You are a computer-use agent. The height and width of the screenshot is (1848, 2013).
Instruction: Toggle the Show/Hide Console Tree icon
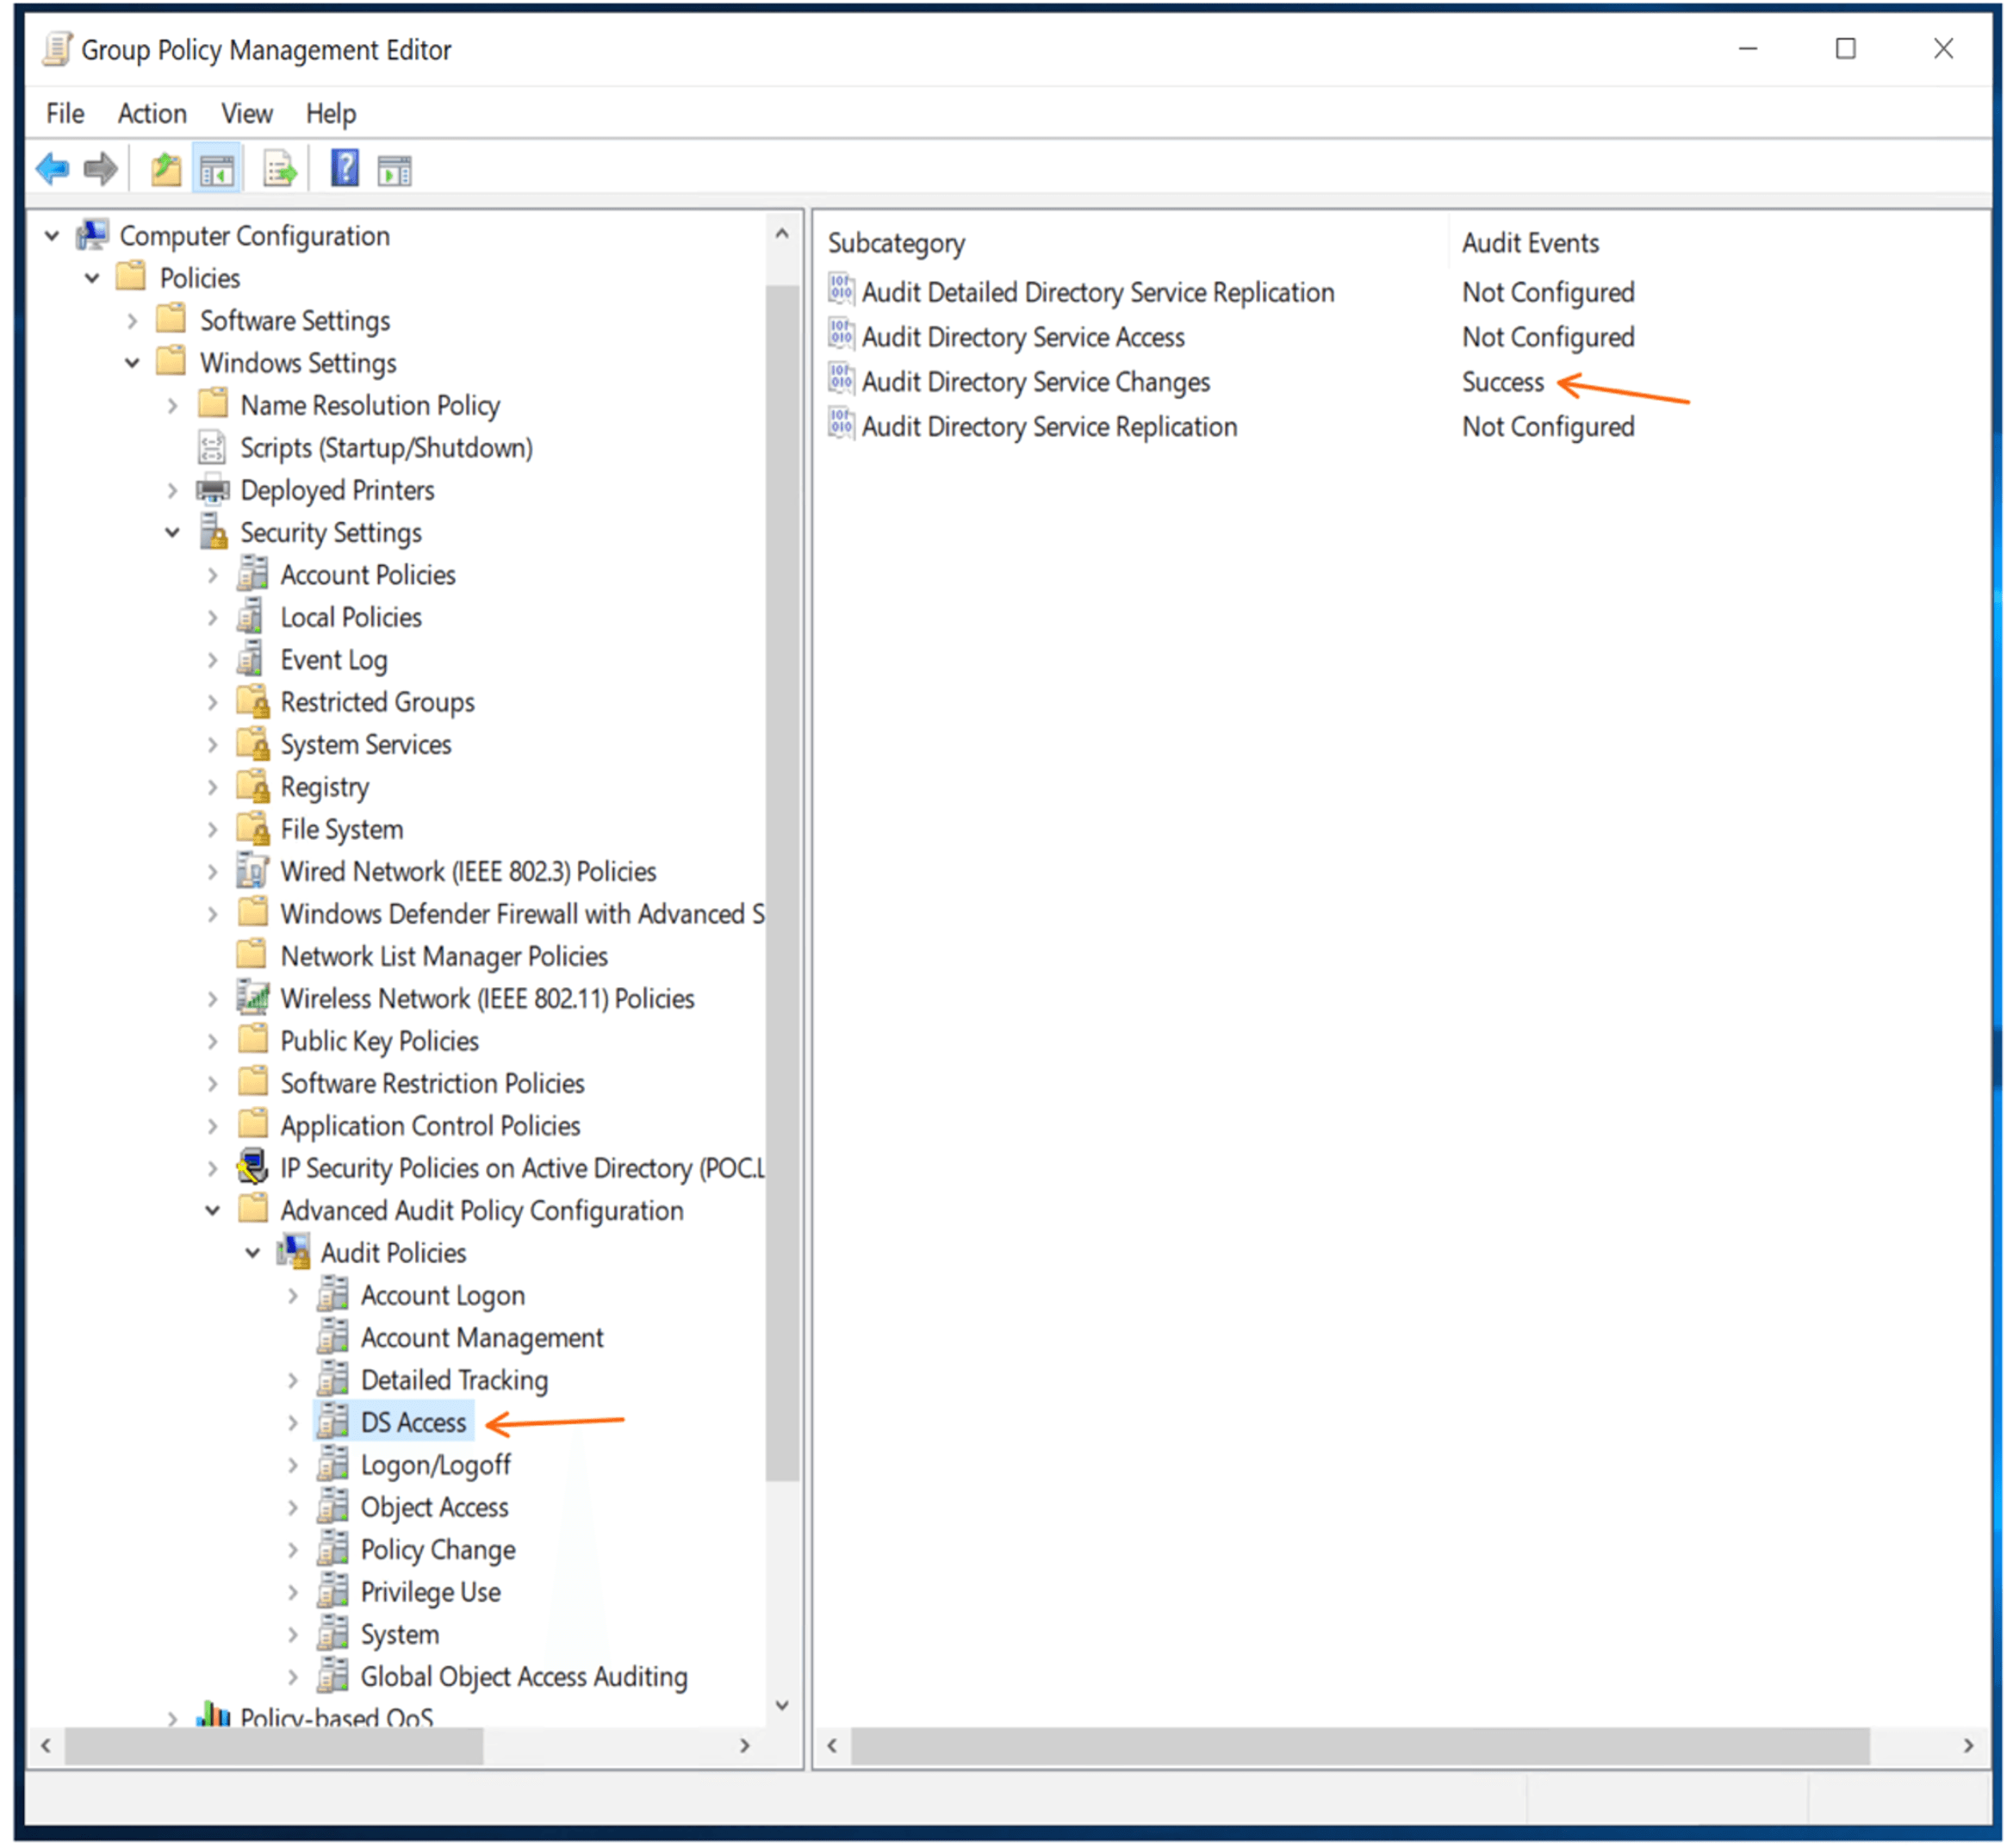coord(216,170)
